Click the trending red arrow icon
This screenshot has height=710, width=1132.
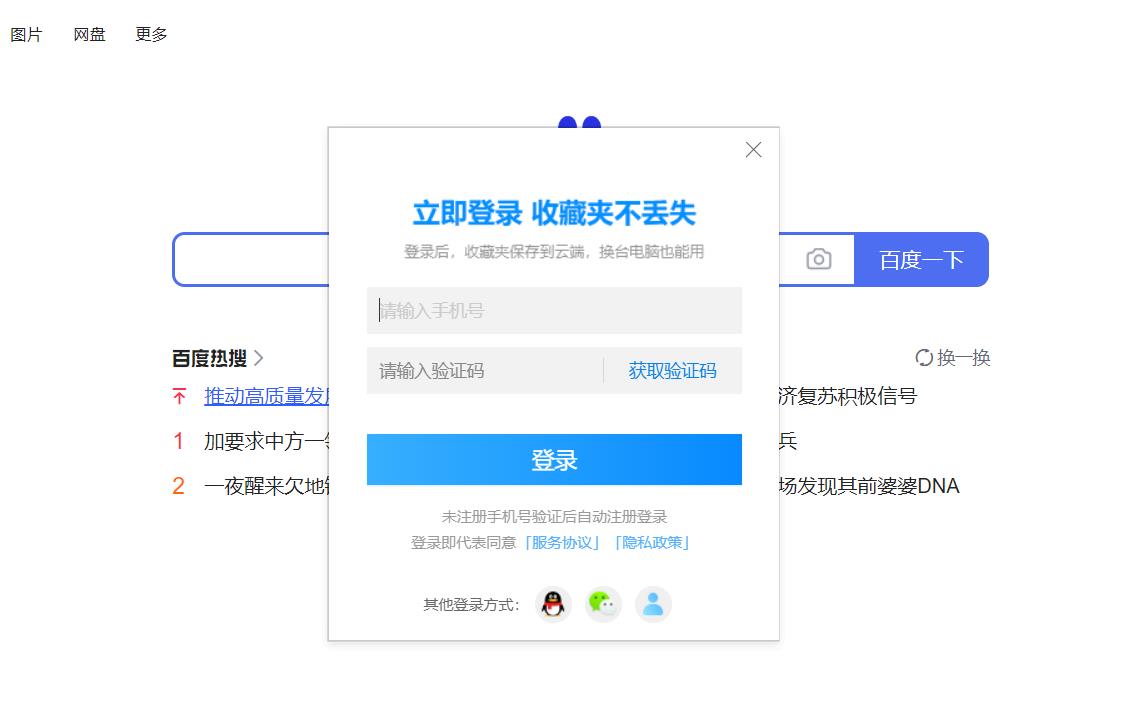[178, 396]
